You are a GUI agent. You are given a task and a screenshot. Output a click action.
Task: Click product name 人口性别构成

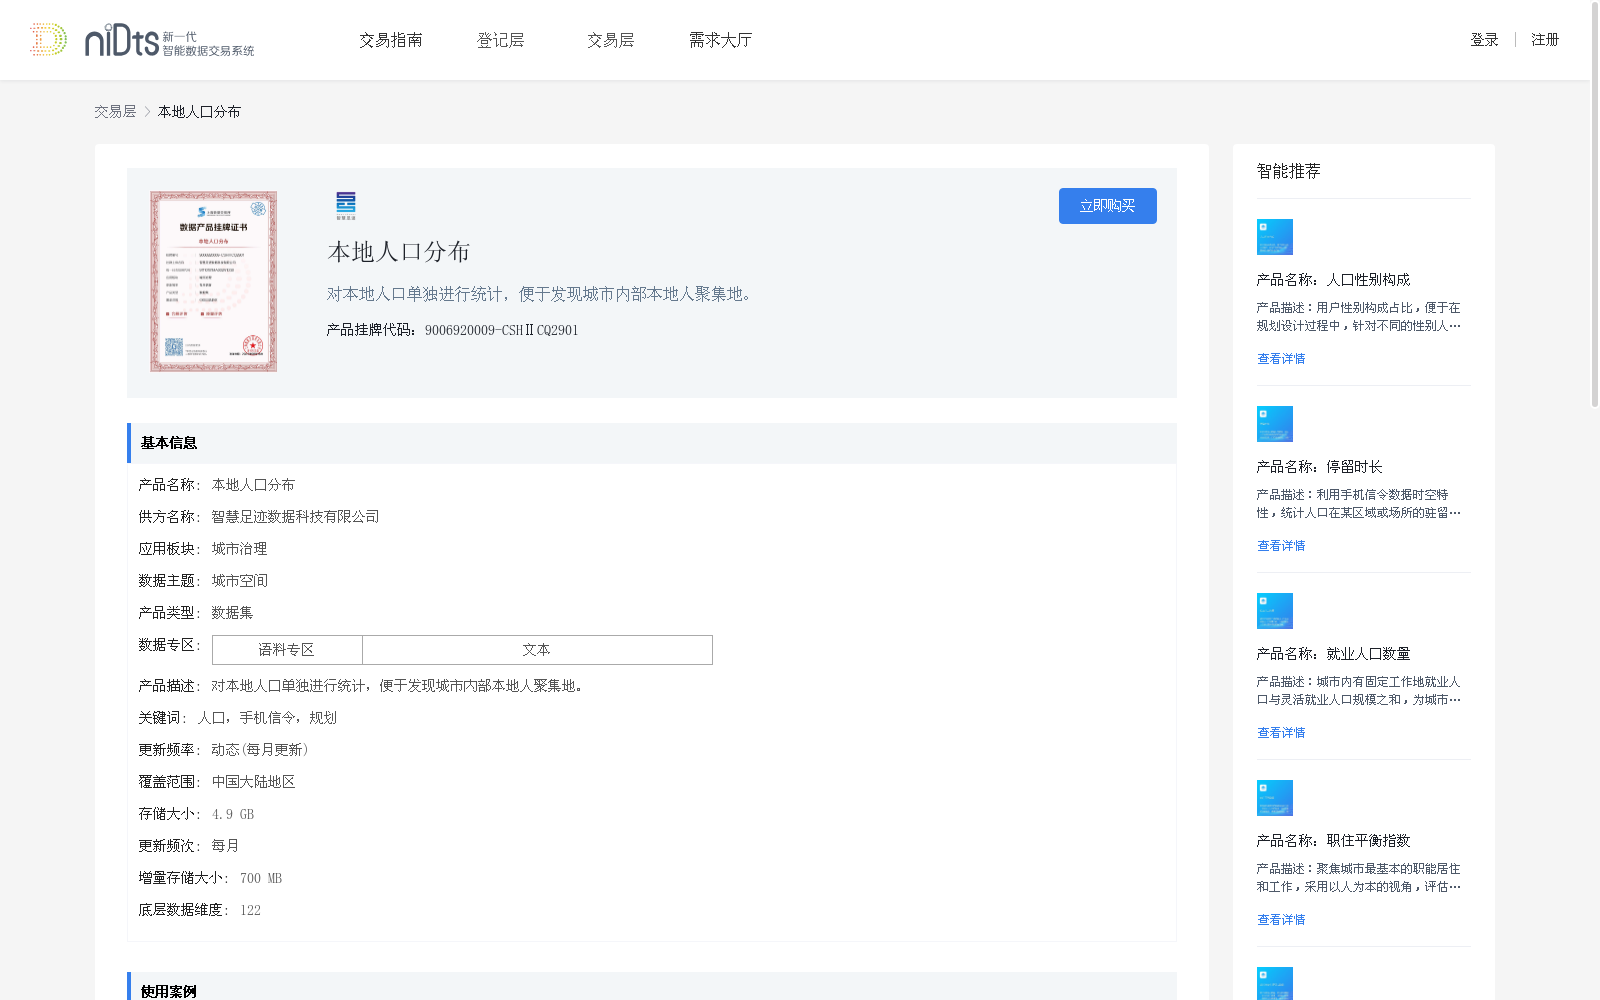1368,280
